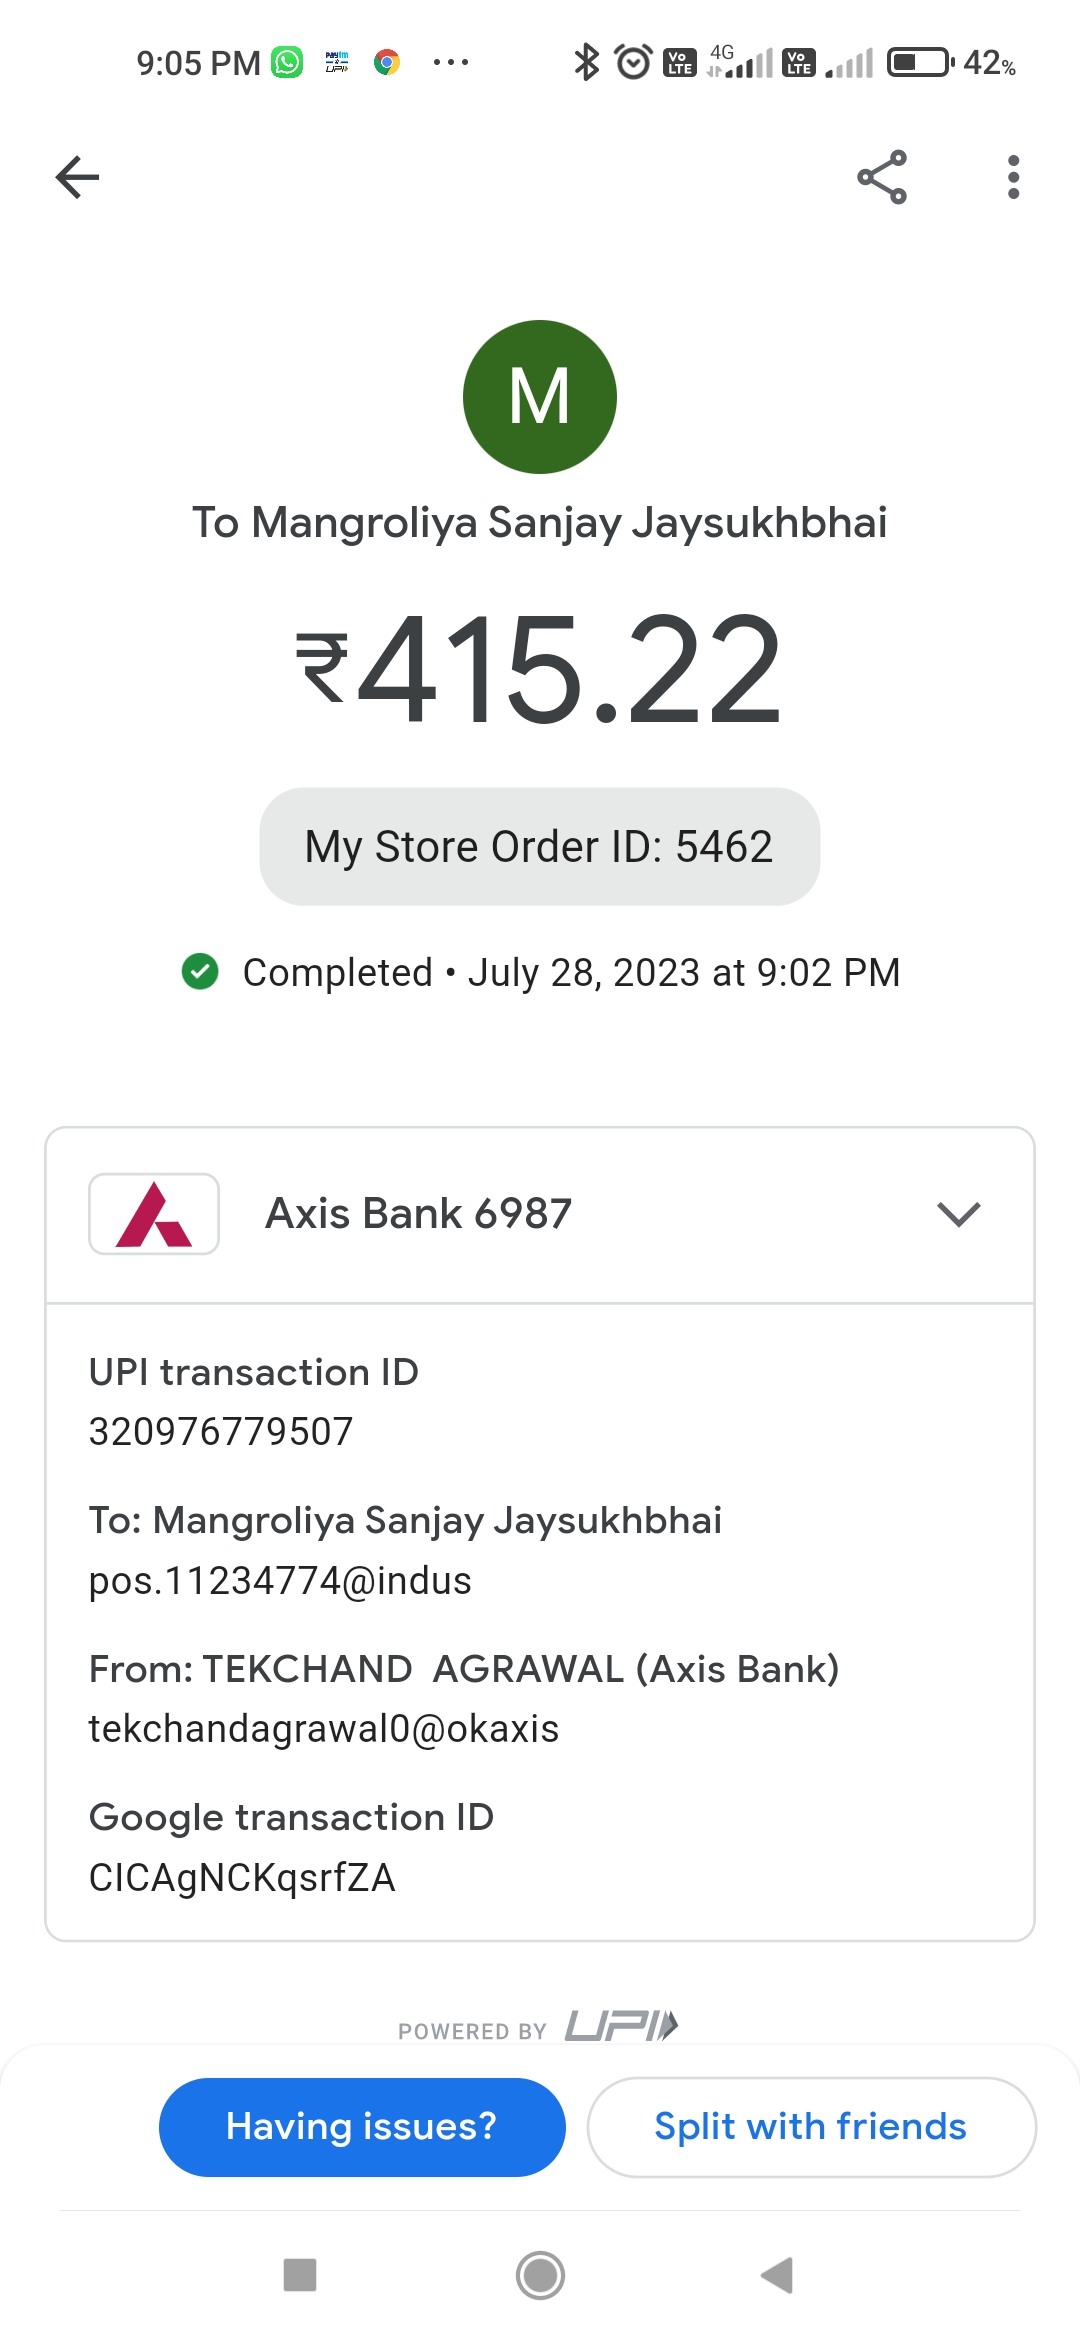Image resolution: width=1080 pixels, height=2340 pixels.
Task: Tap the WhatsApp notification icon
Action: pos(288,63)
